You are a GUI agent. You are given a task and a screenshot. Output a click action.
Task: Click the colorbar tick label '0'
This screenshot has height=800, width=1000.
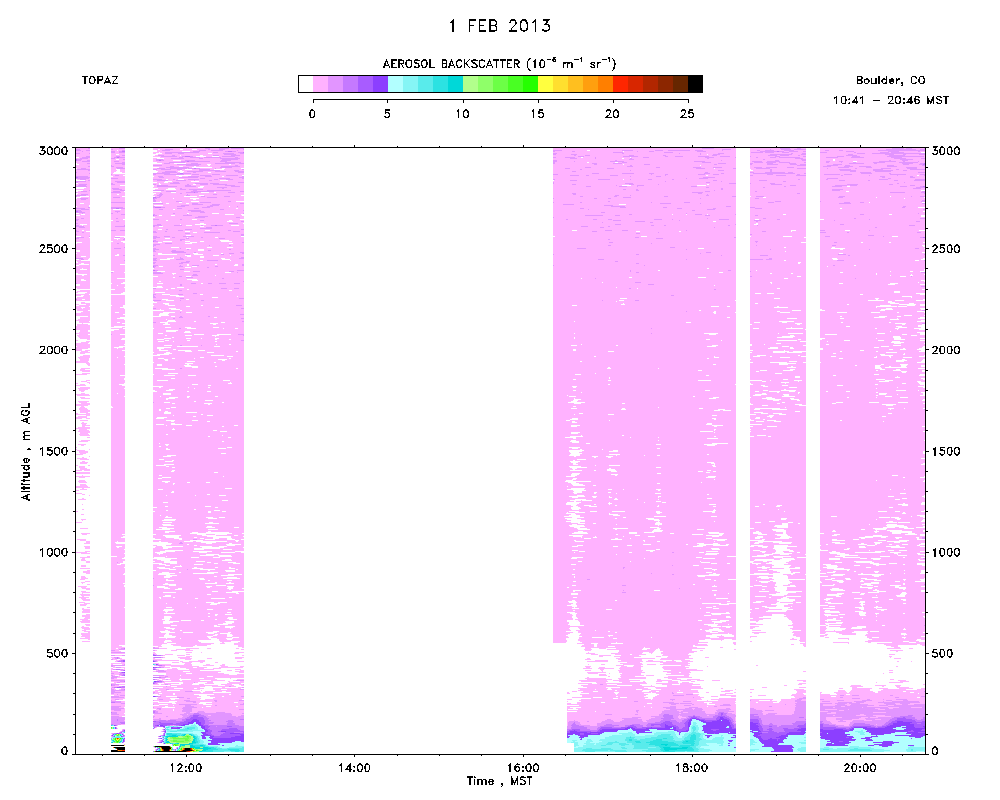click(x=312, y=114)
